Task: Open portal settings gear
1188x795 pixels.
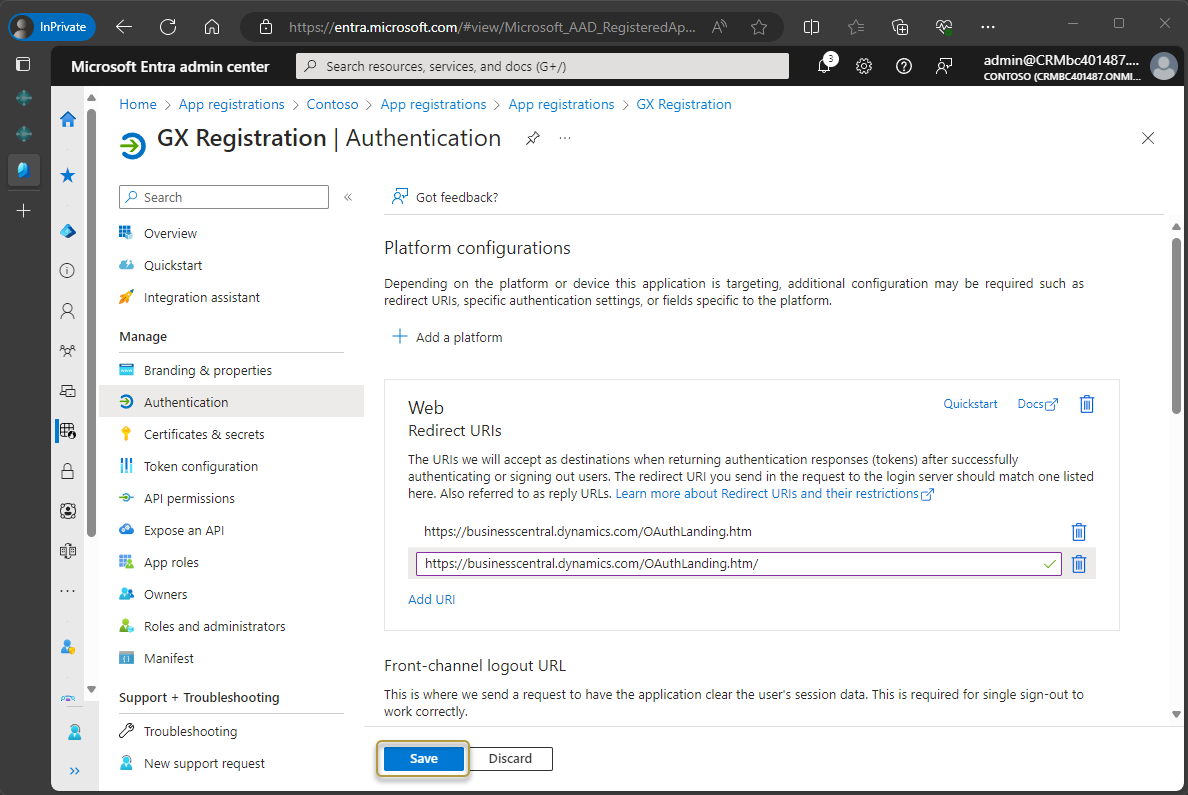Action: click(864, 66)
